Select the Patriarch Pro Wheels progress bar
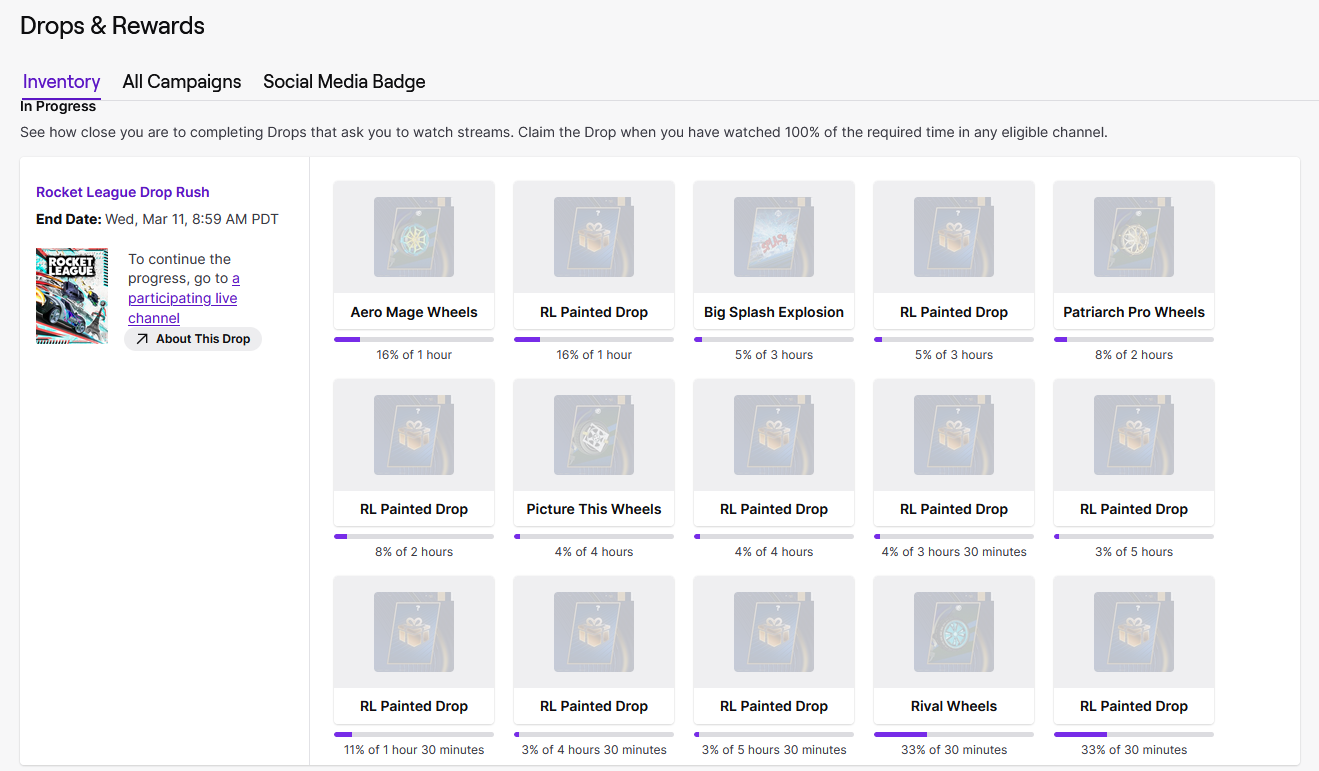Image resolution: width=1319 pixels, height=771 pixels. [x=1134, y=340]
